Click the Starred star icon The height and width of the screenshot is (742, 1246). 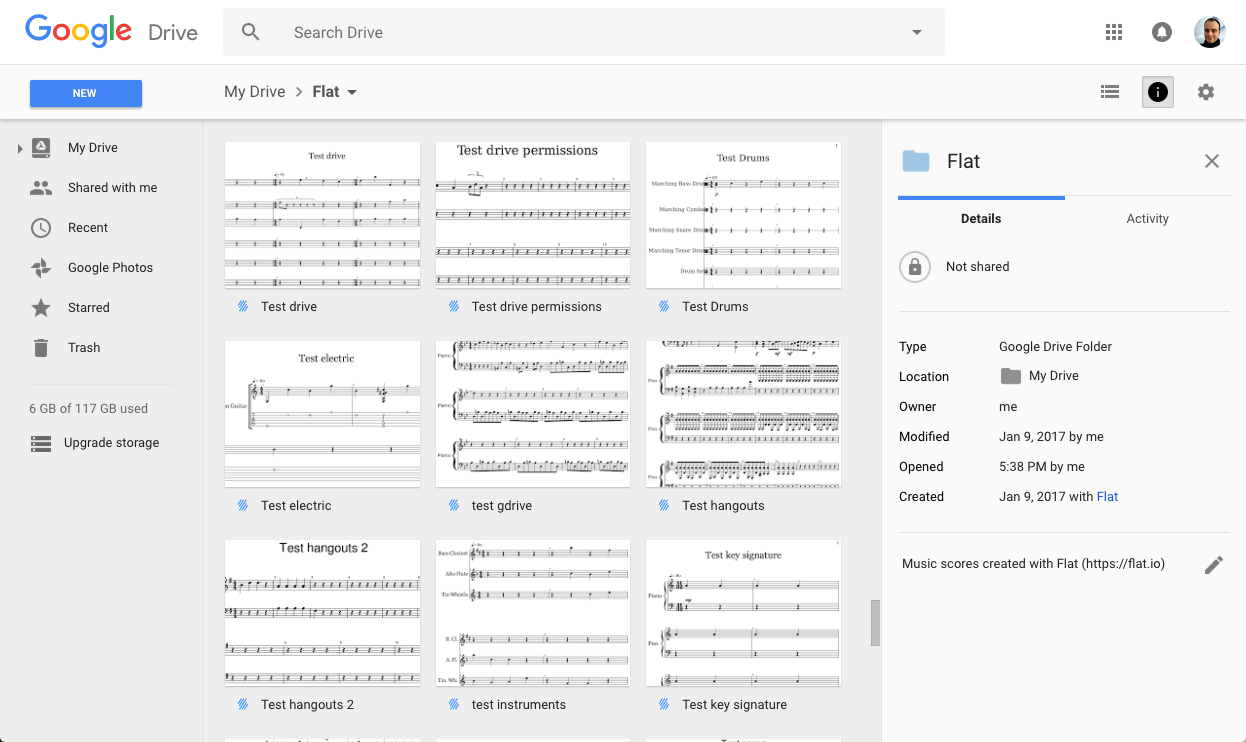tap(41, 307)
